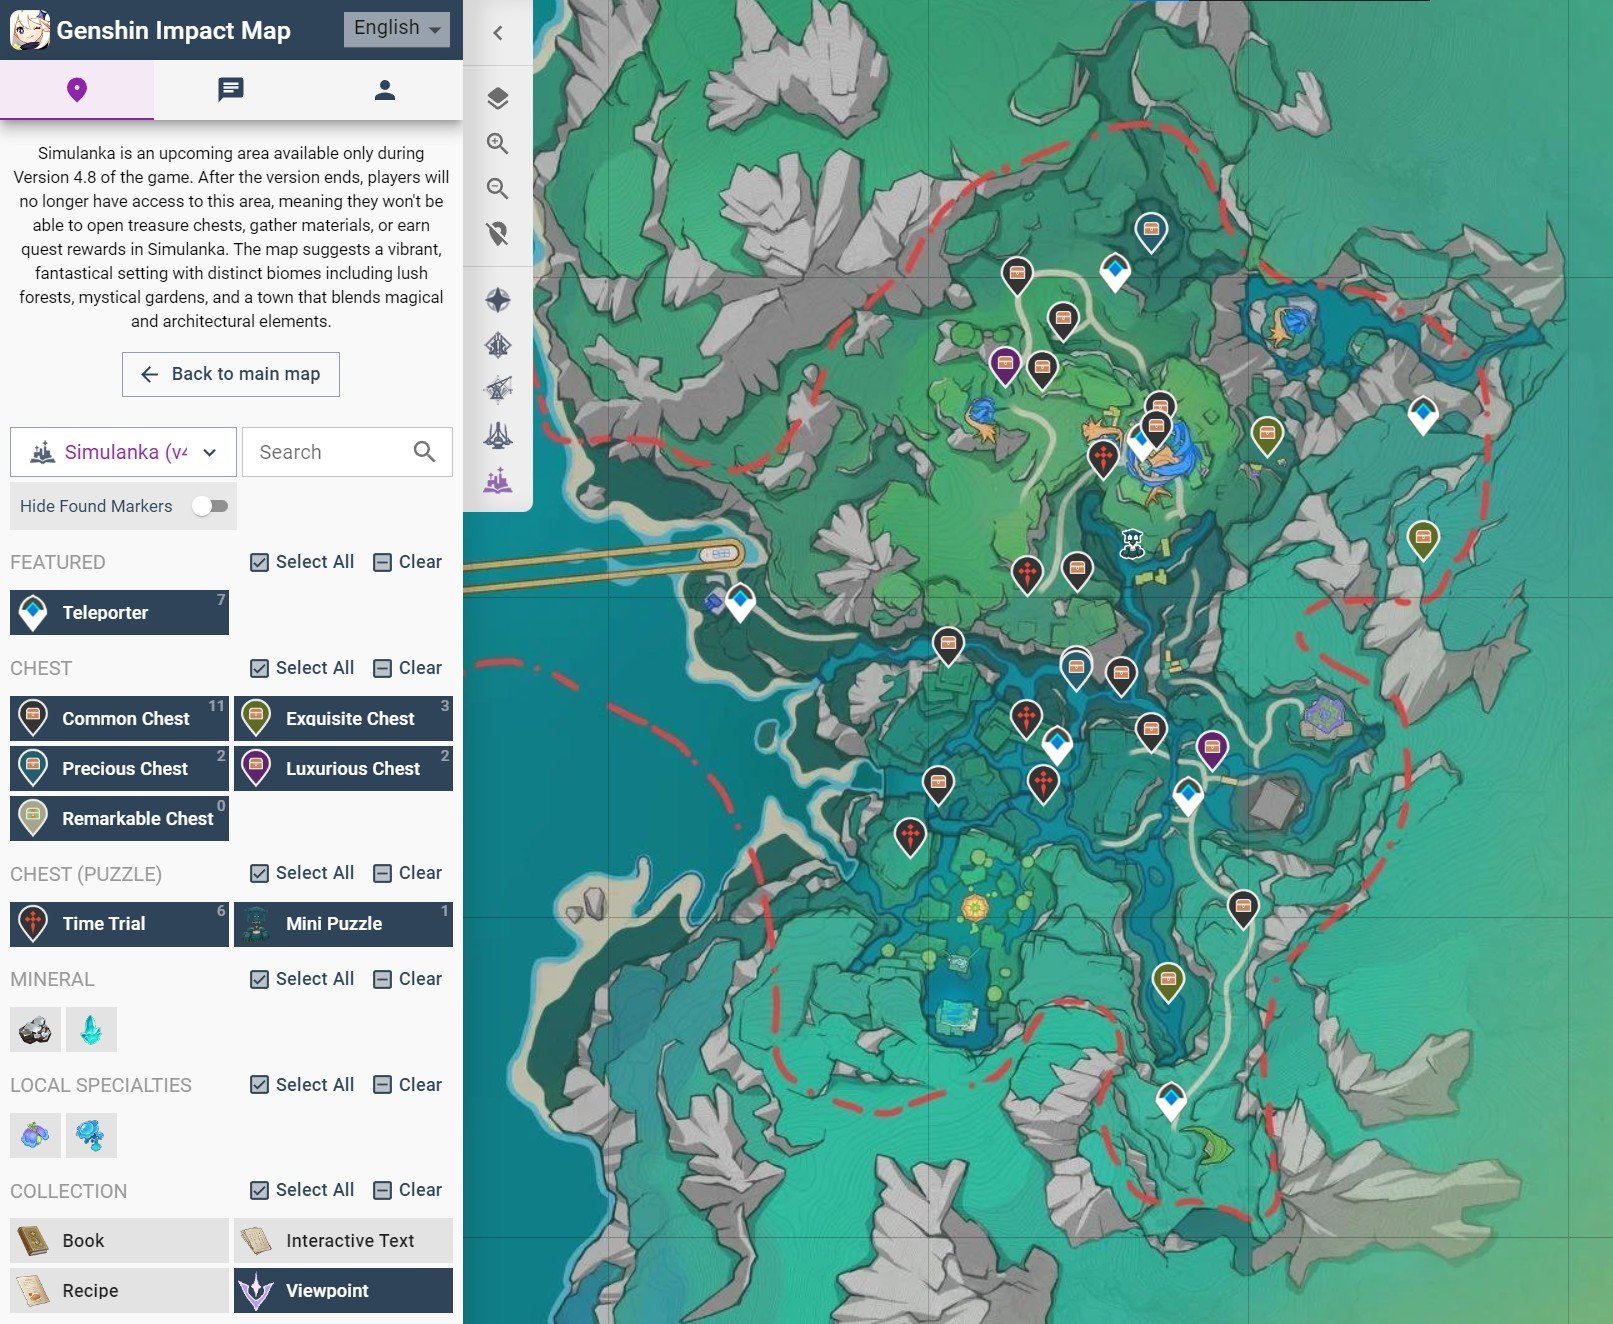Click the 'Genshin Impact Map' title
The height and width of the screenshot is (1324, 1613).
173,31
